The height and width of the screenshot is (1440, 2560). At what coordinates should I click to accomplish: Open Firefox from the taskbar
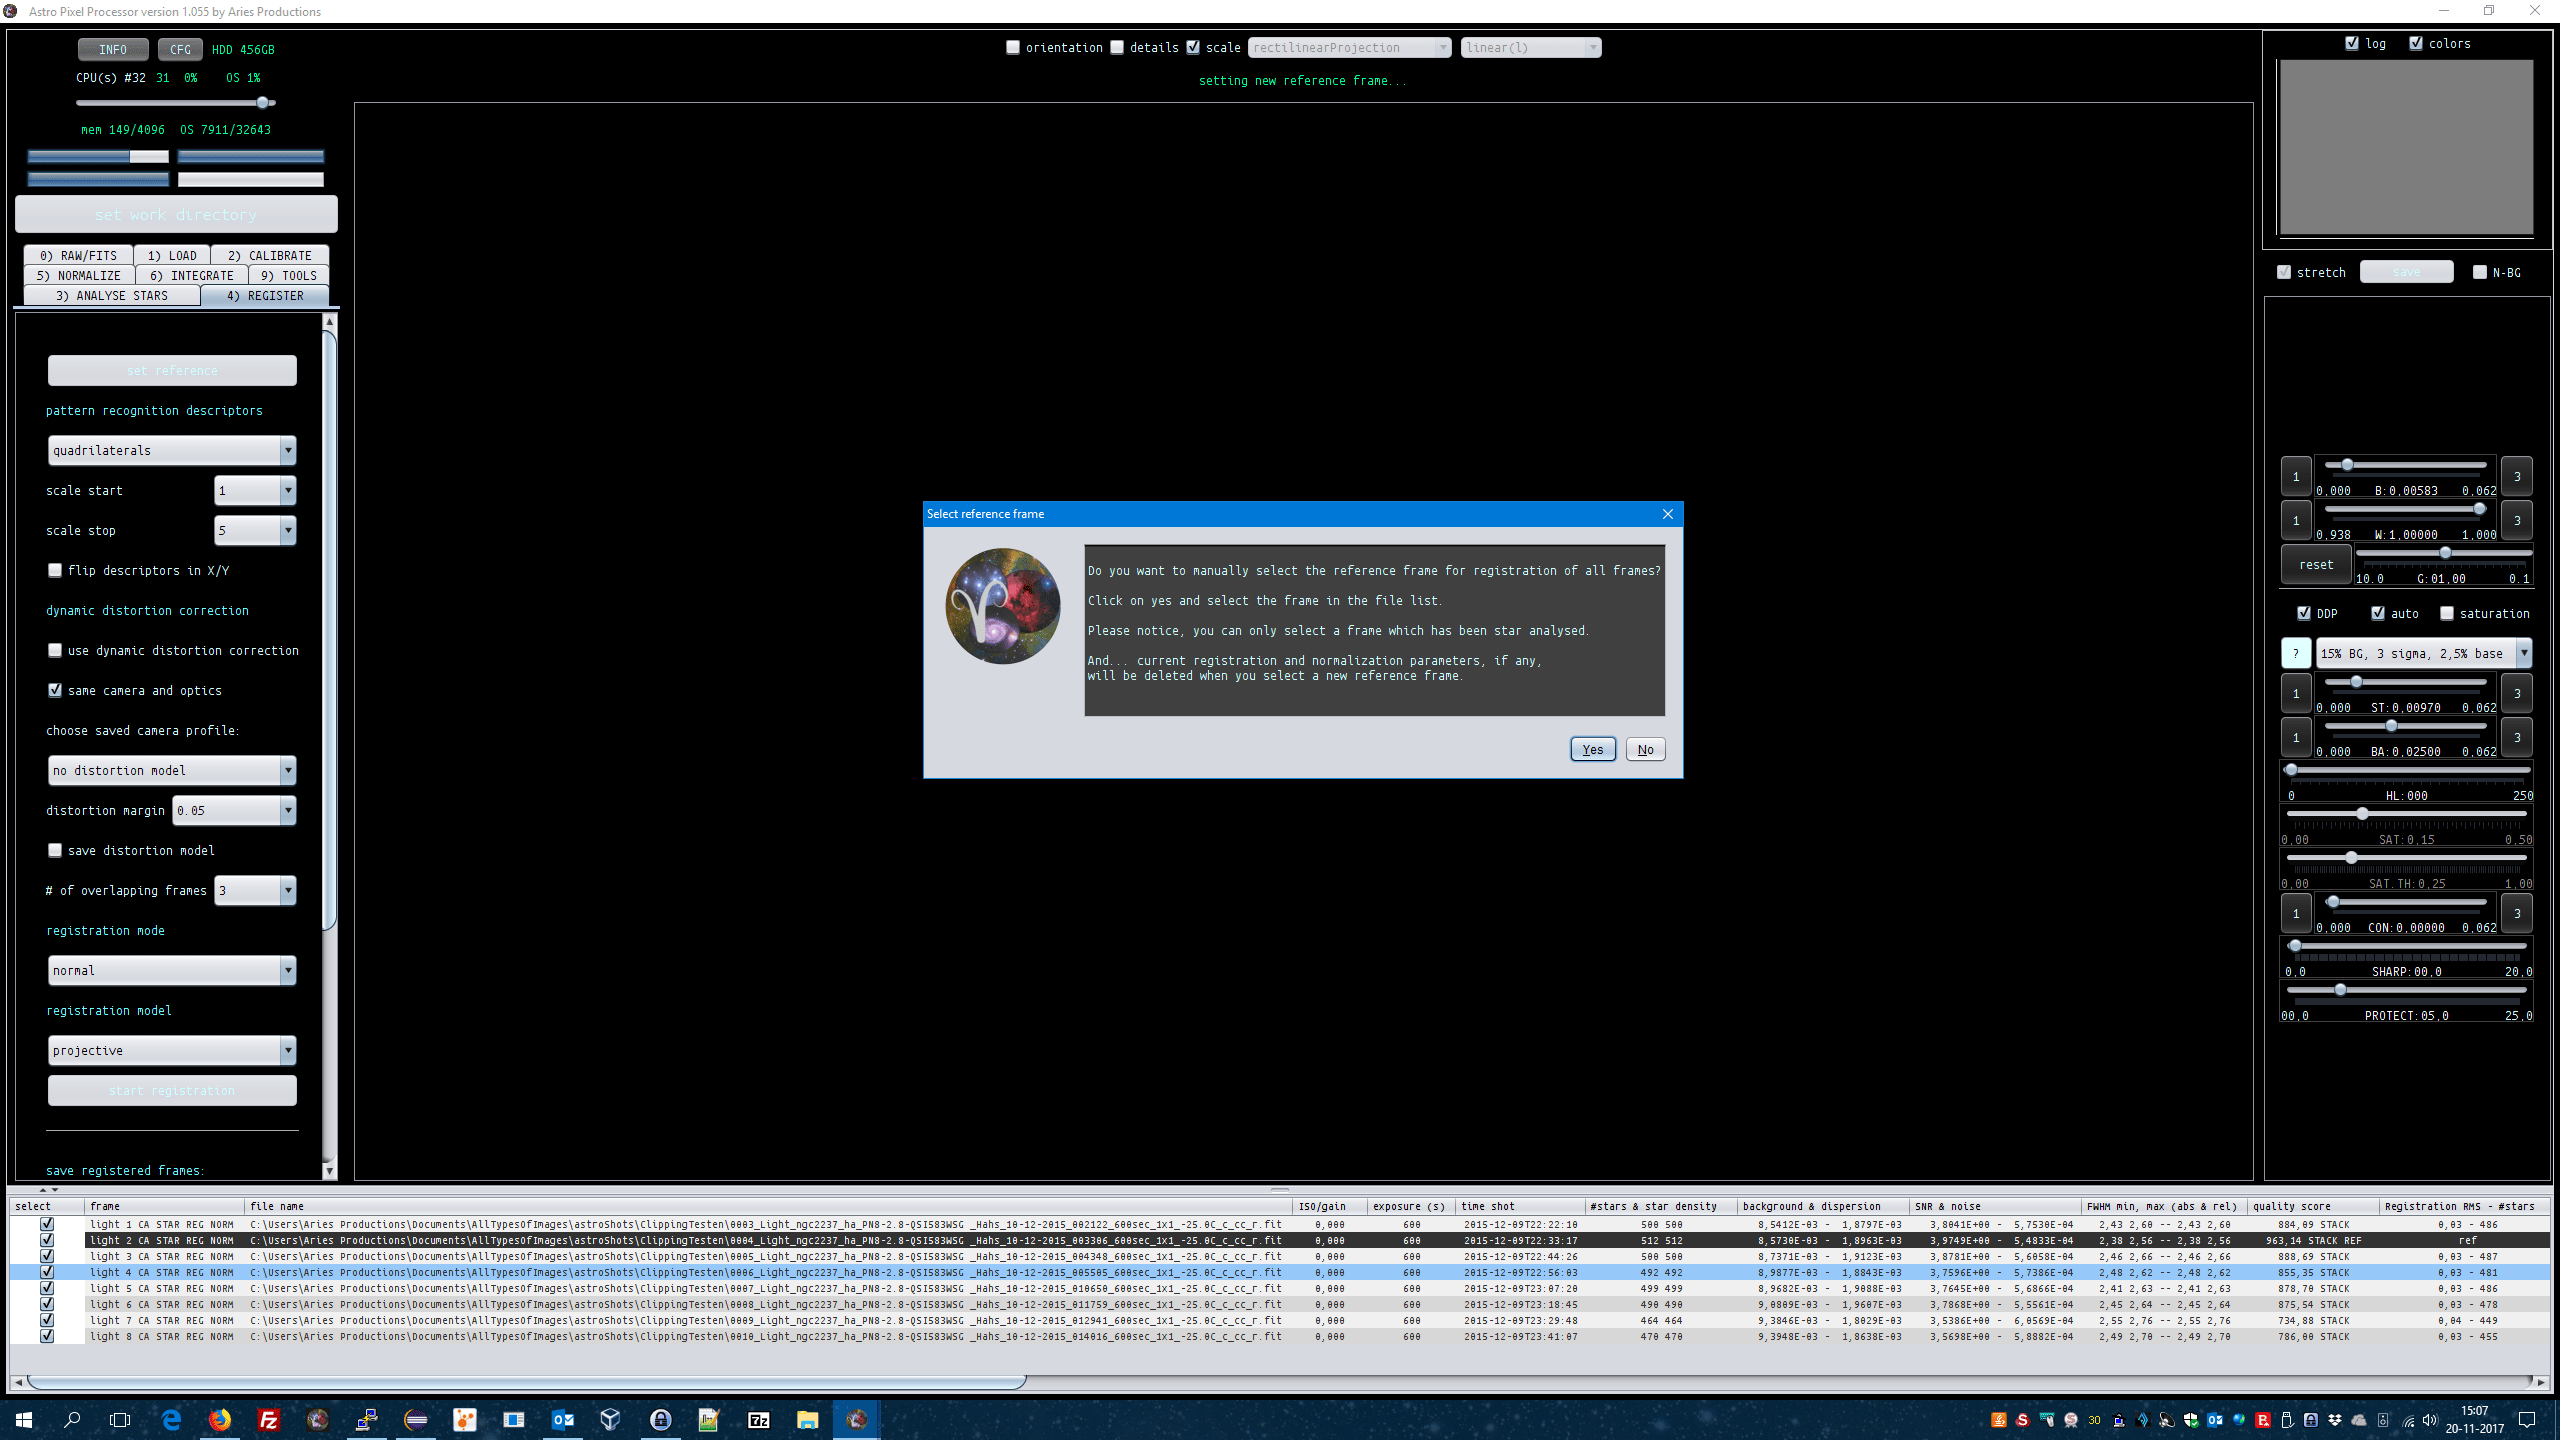click(x=220, y=1419)
